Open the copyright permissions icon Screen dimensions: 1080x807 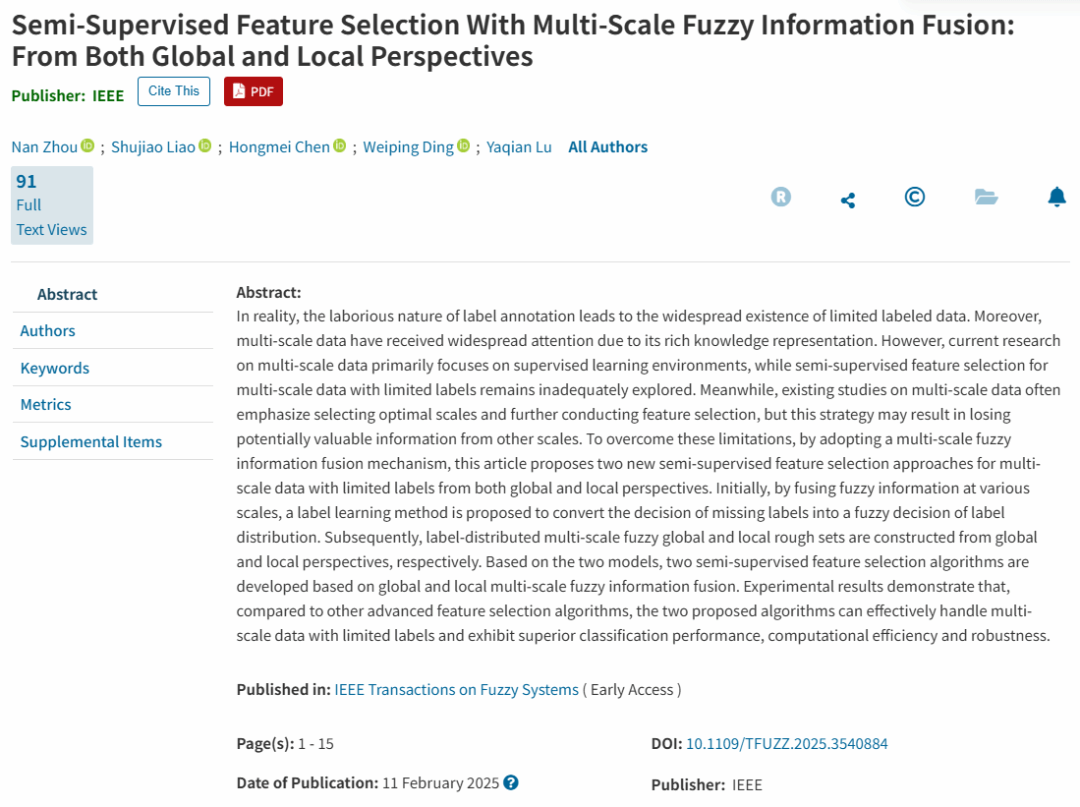914,197
